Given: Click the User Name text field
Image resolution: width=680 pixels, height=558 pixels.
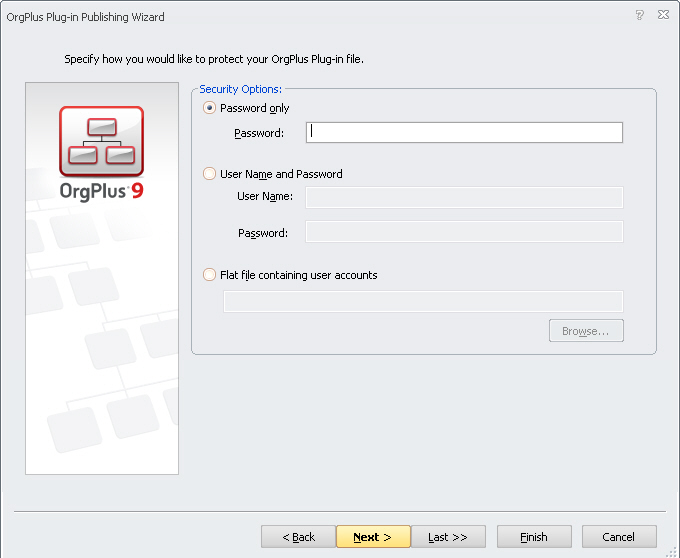Looking at the screenshot, I should pos(464,197).
